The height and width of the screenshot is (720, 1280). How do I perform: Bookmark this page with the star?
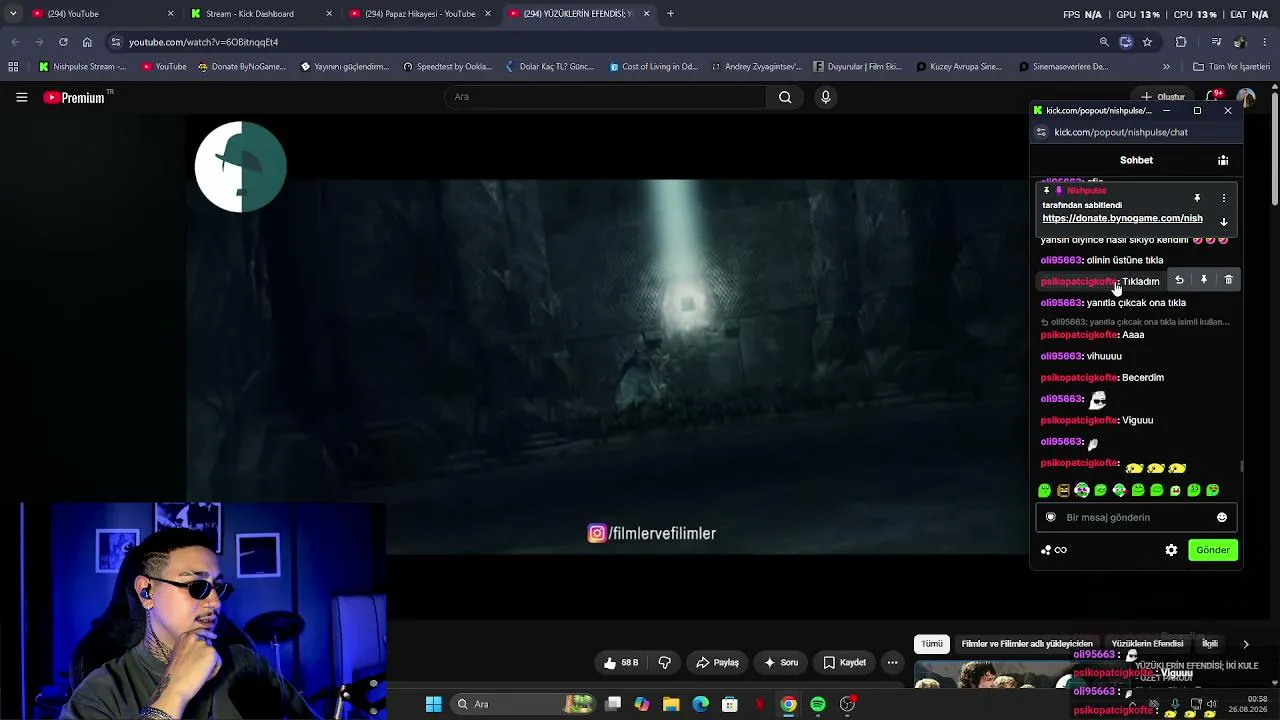tap(1147, 42)
